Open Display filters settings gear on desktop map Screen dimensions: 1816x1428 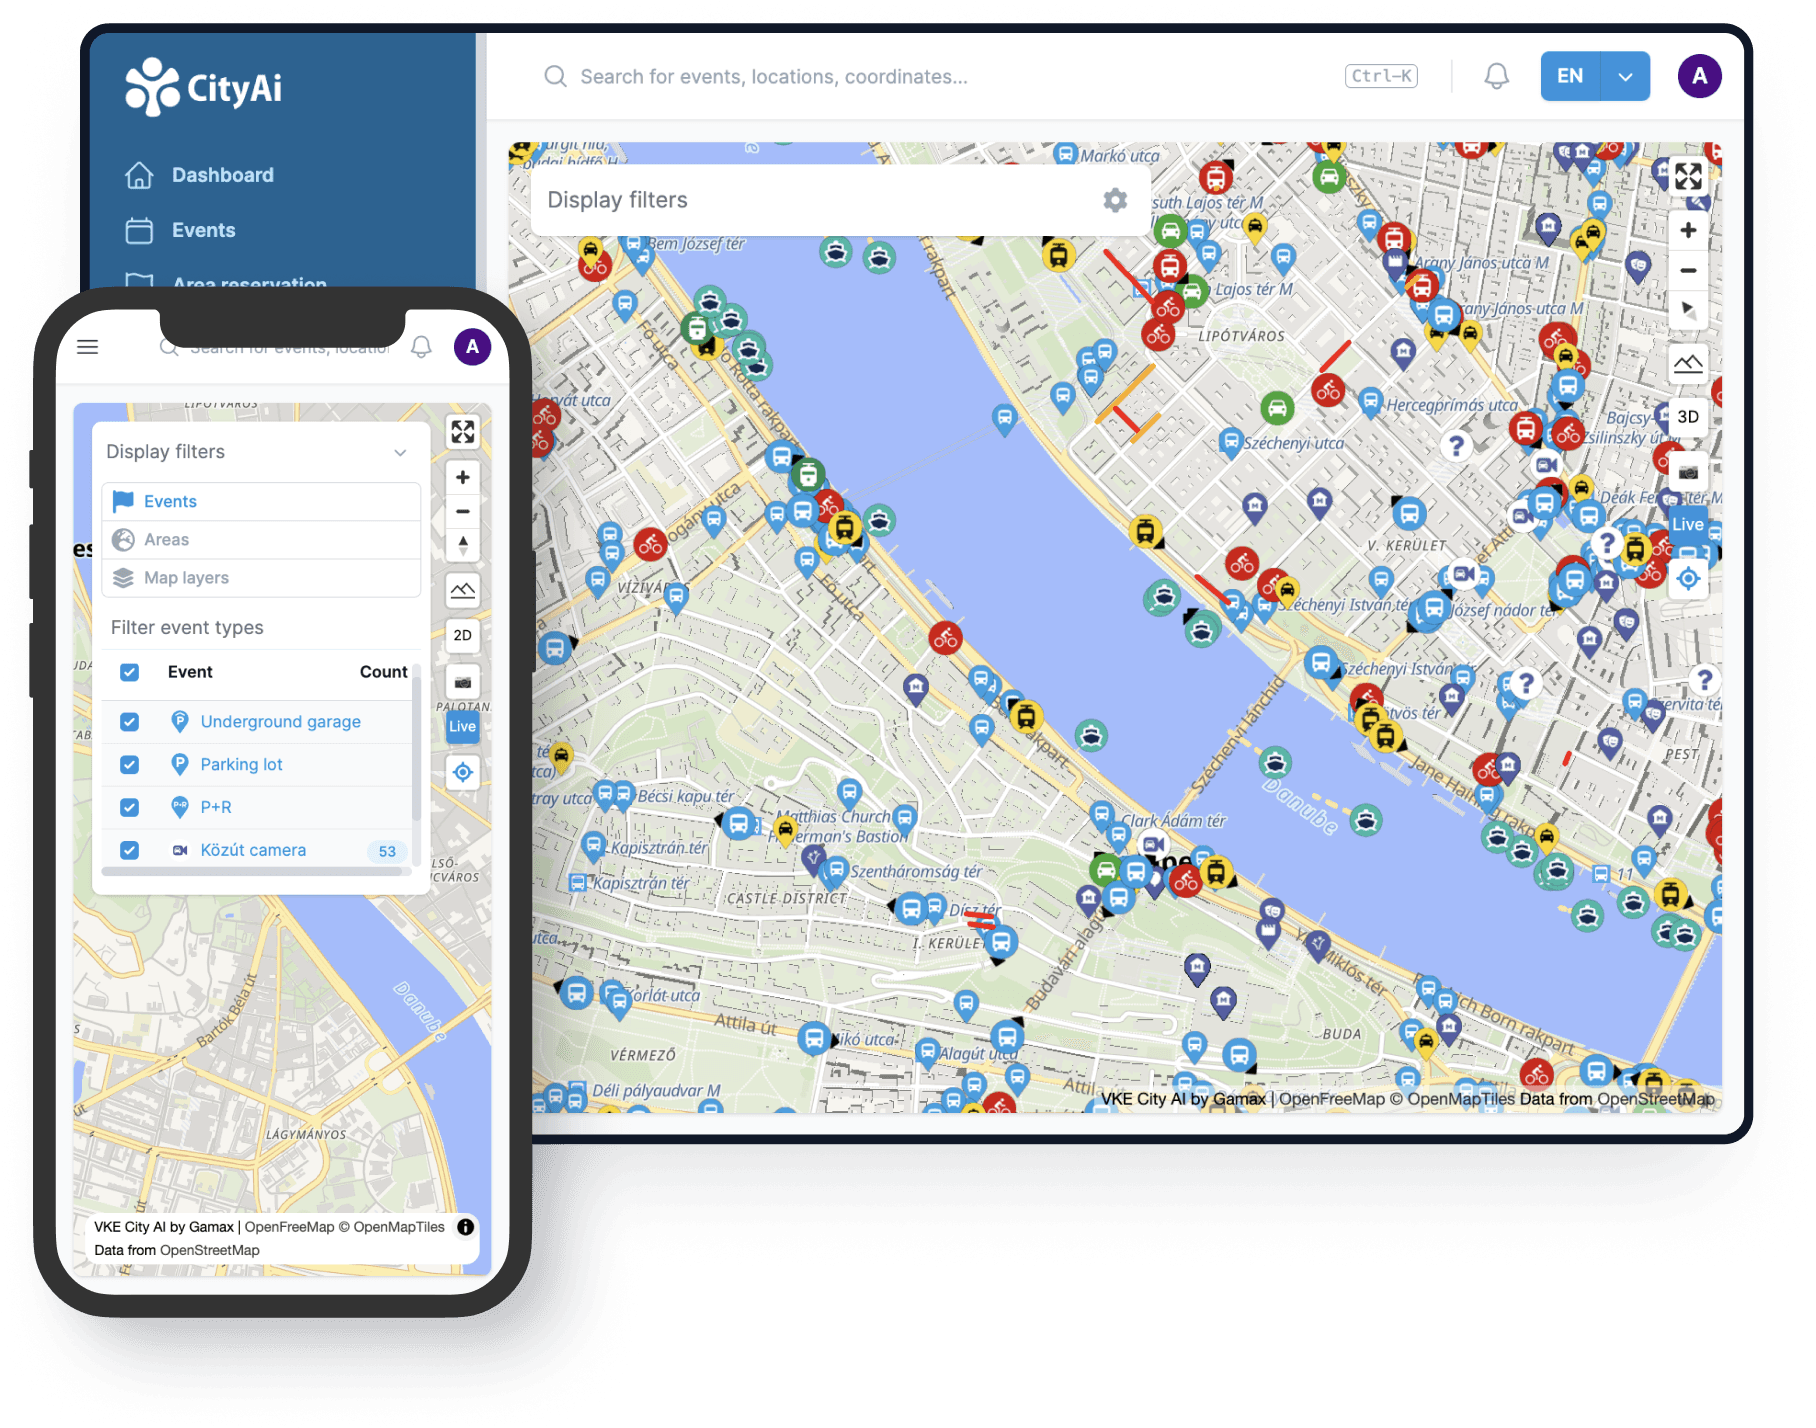coord(1115,200)
